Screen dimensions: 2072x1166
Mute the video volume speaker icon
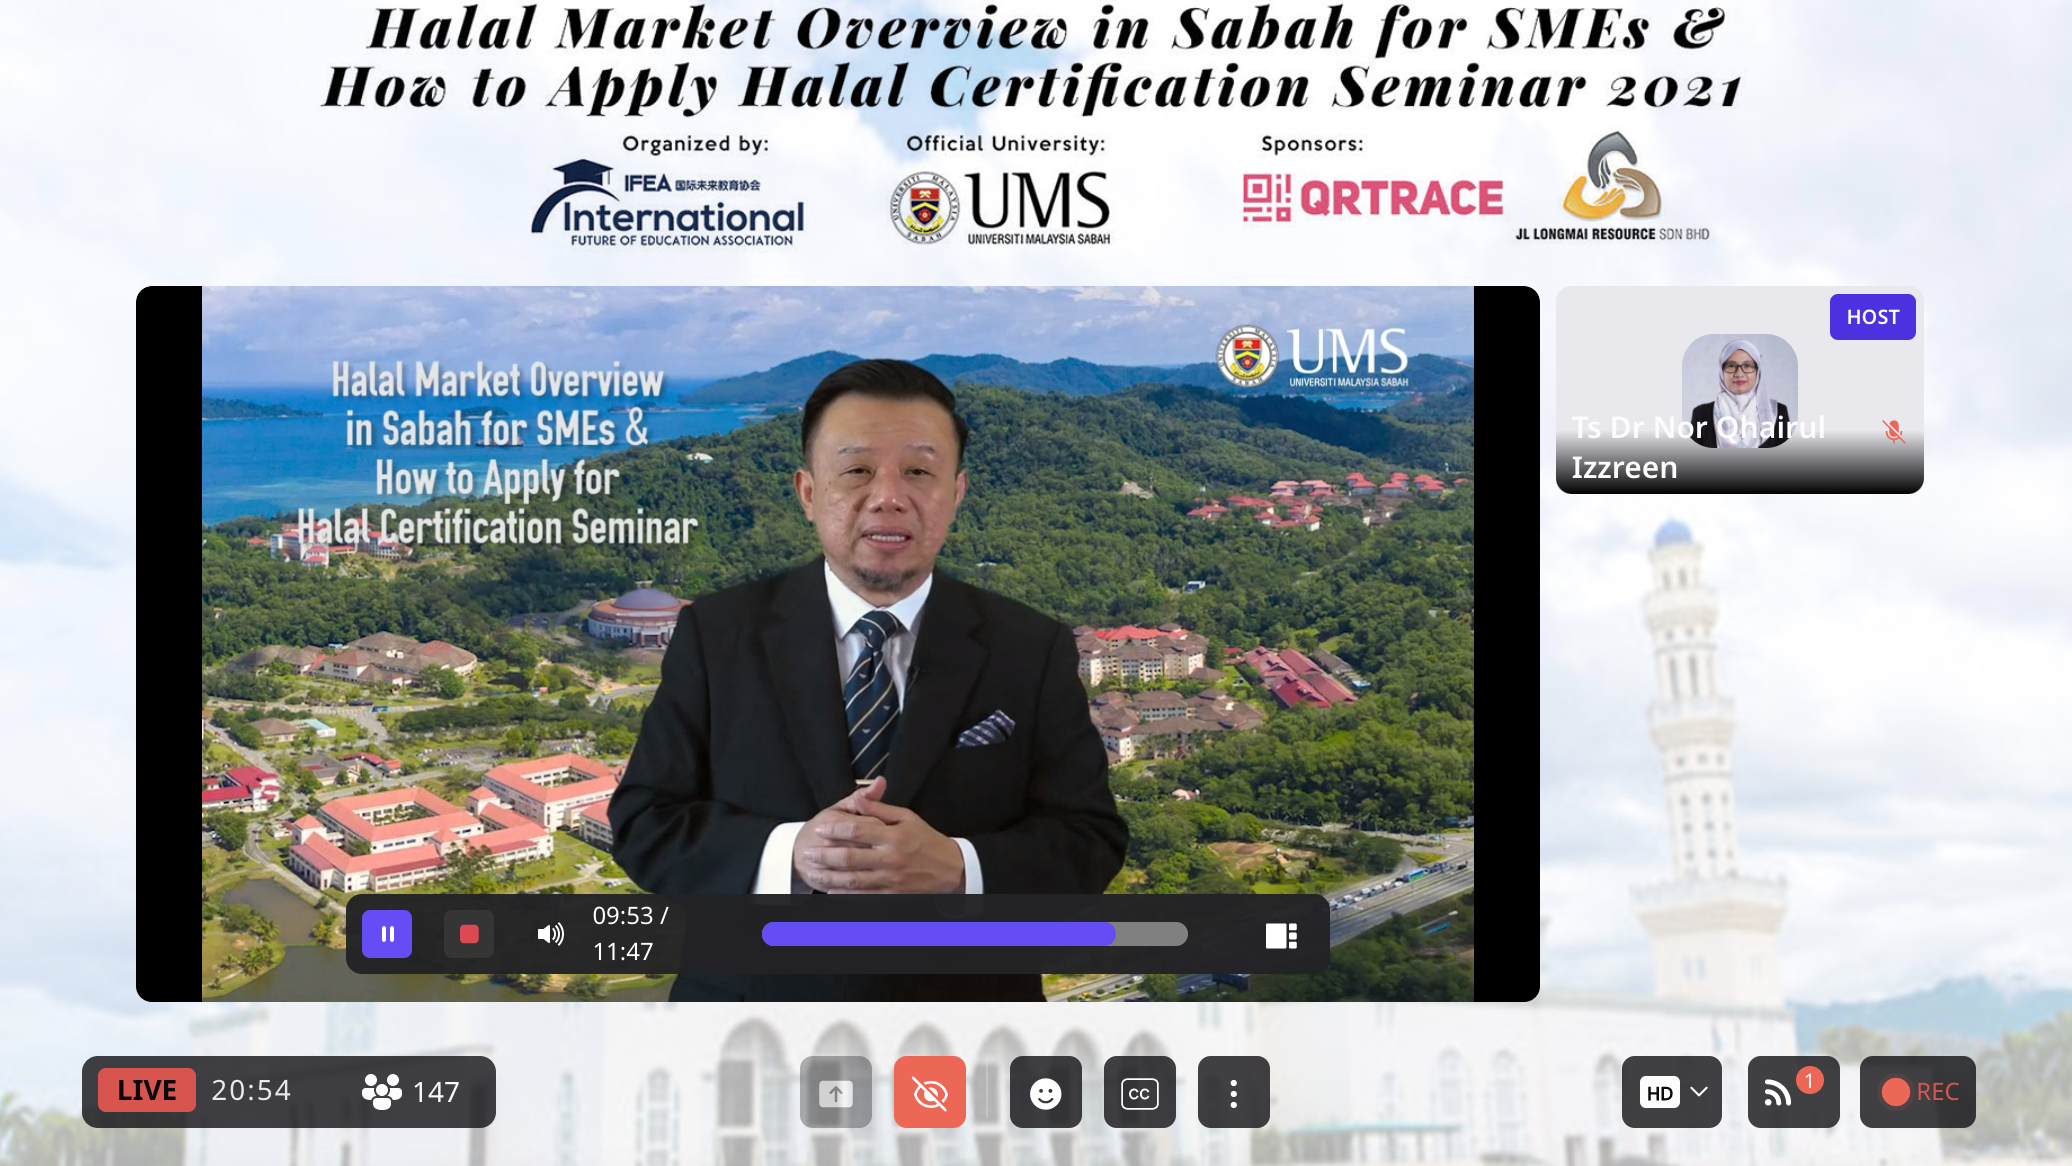click(x=550, y=934)
